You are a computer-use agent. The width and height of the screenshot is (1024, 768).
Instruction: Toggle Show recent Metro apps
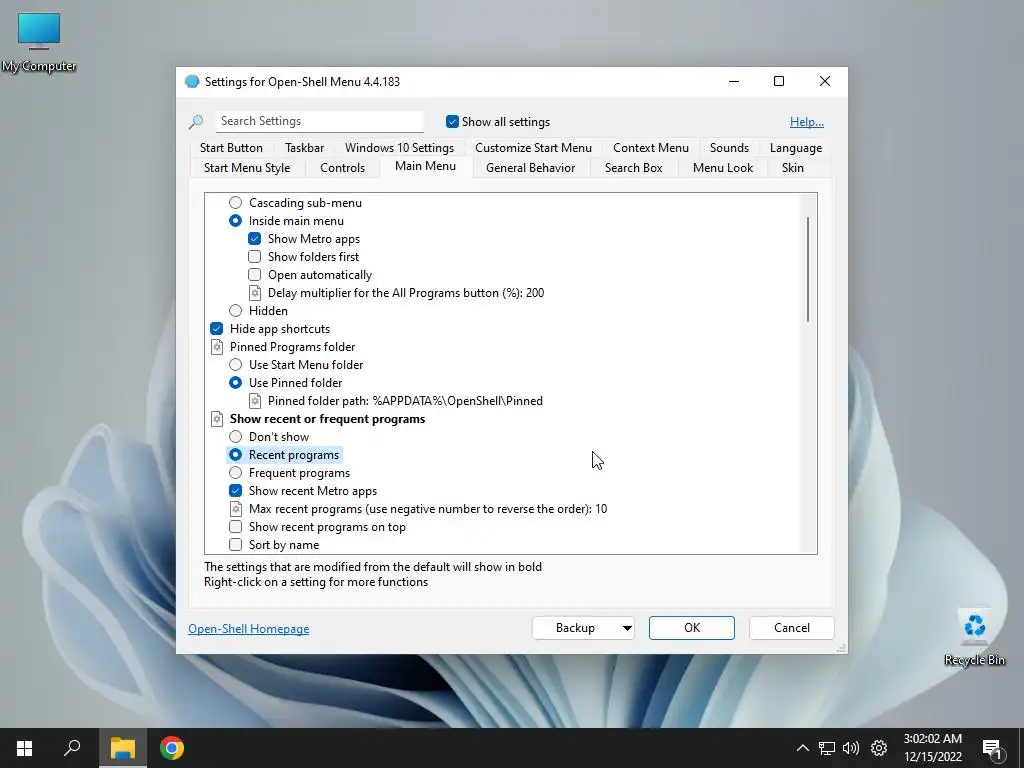236,490
